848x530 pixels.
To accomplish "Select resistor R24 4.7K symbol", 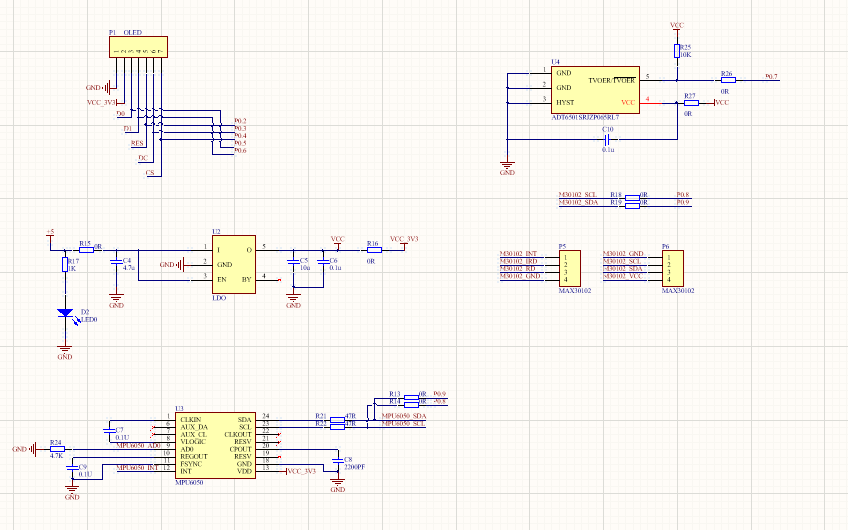I will (57, 449).
